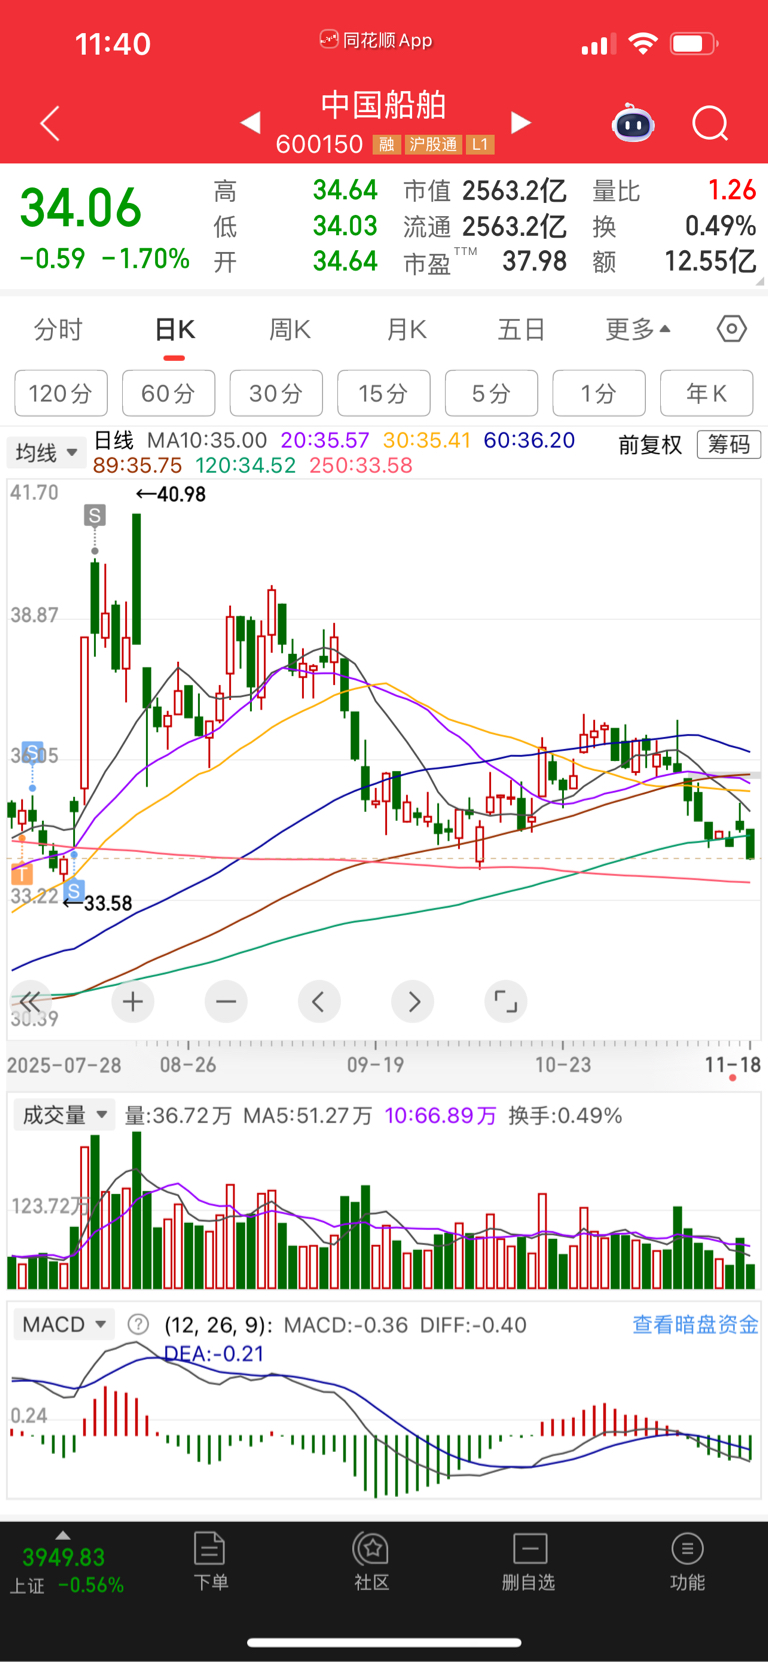This screenshot has height=1662, width=768.
Task: Jump to earliest with double-left arrow
Action: point(30,1001)
